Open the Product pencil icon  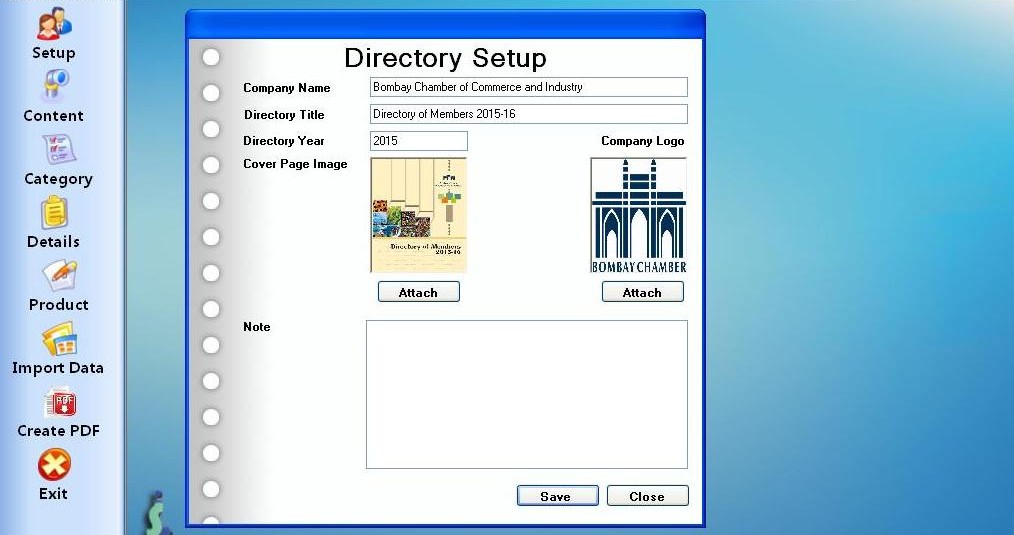(59, 276)
